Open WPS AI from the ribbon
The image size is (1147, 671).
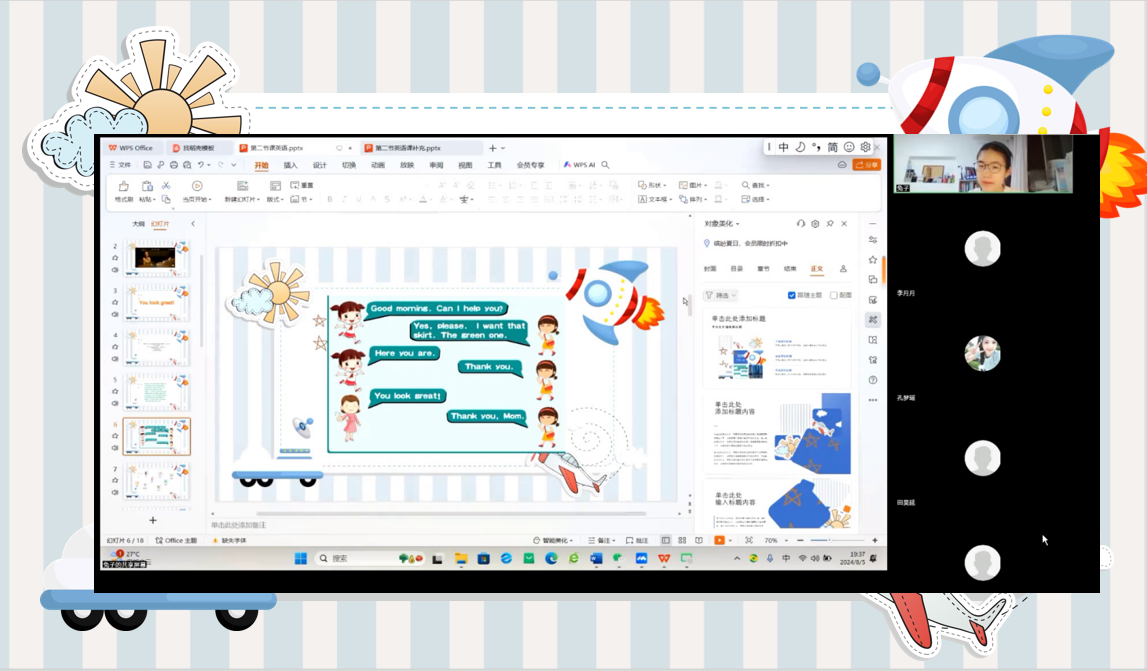pos(579,165)
